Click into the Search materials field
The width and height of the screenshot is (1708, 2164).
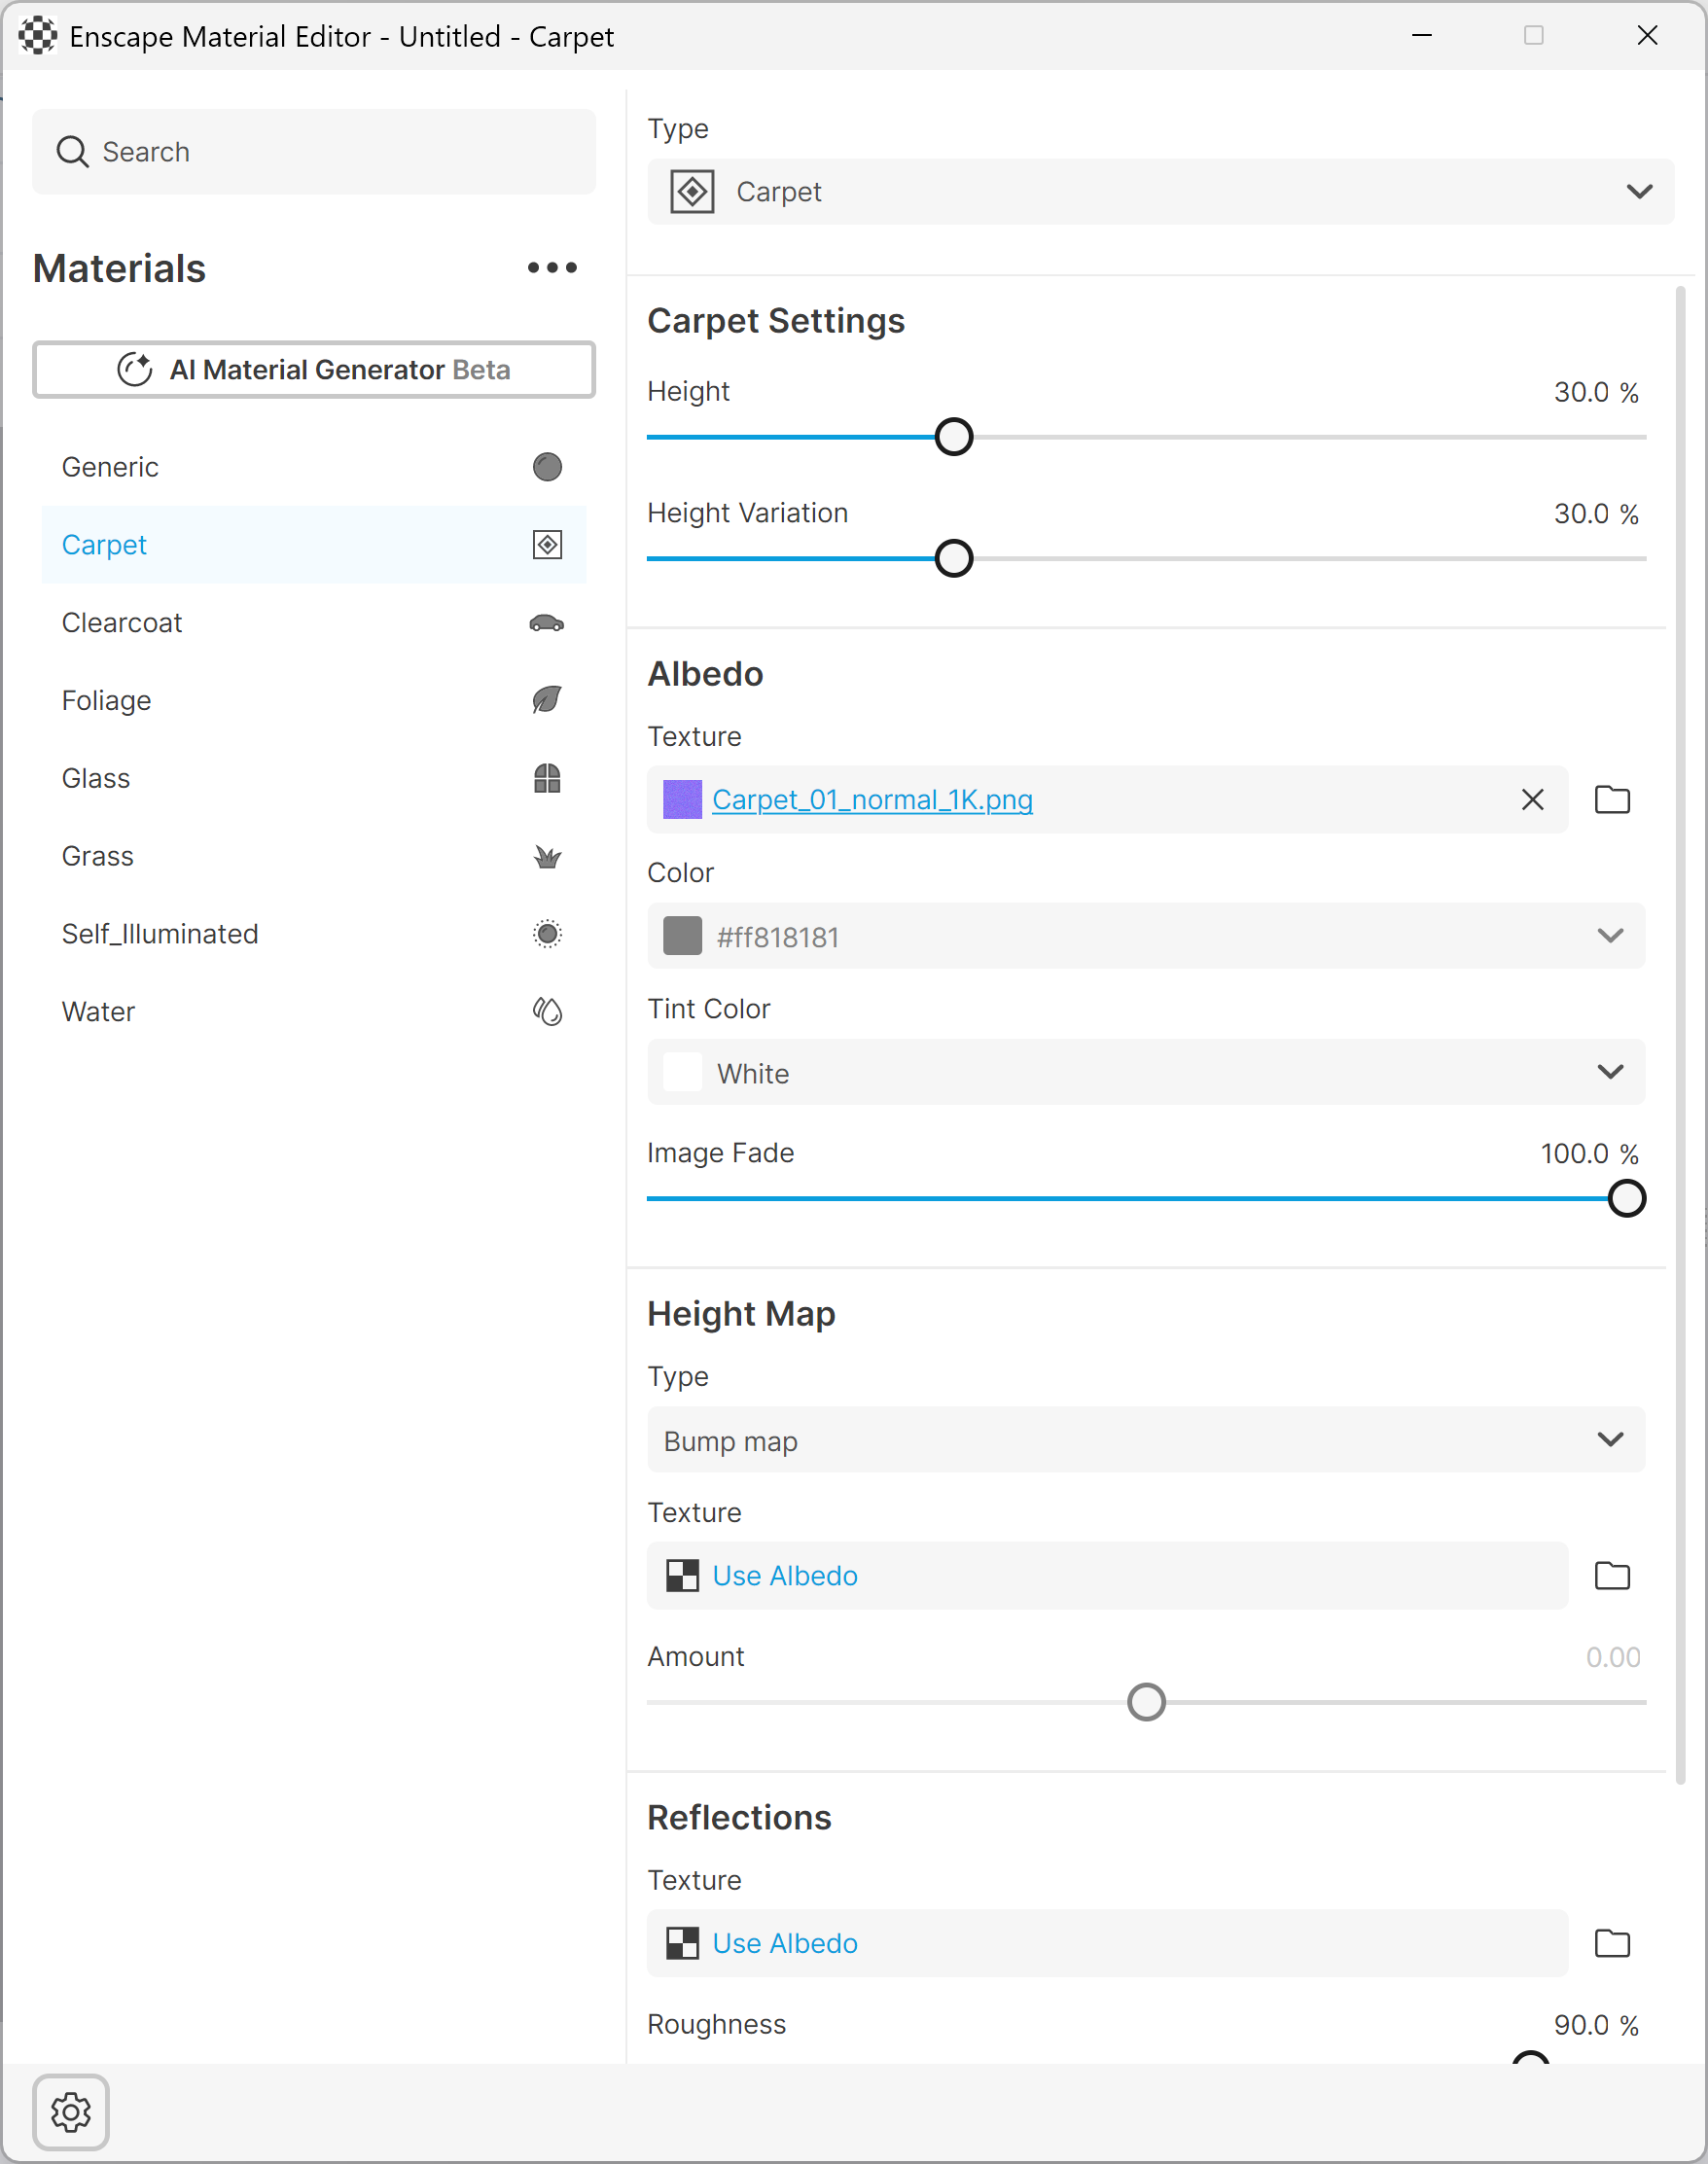[x=314, y=152]
